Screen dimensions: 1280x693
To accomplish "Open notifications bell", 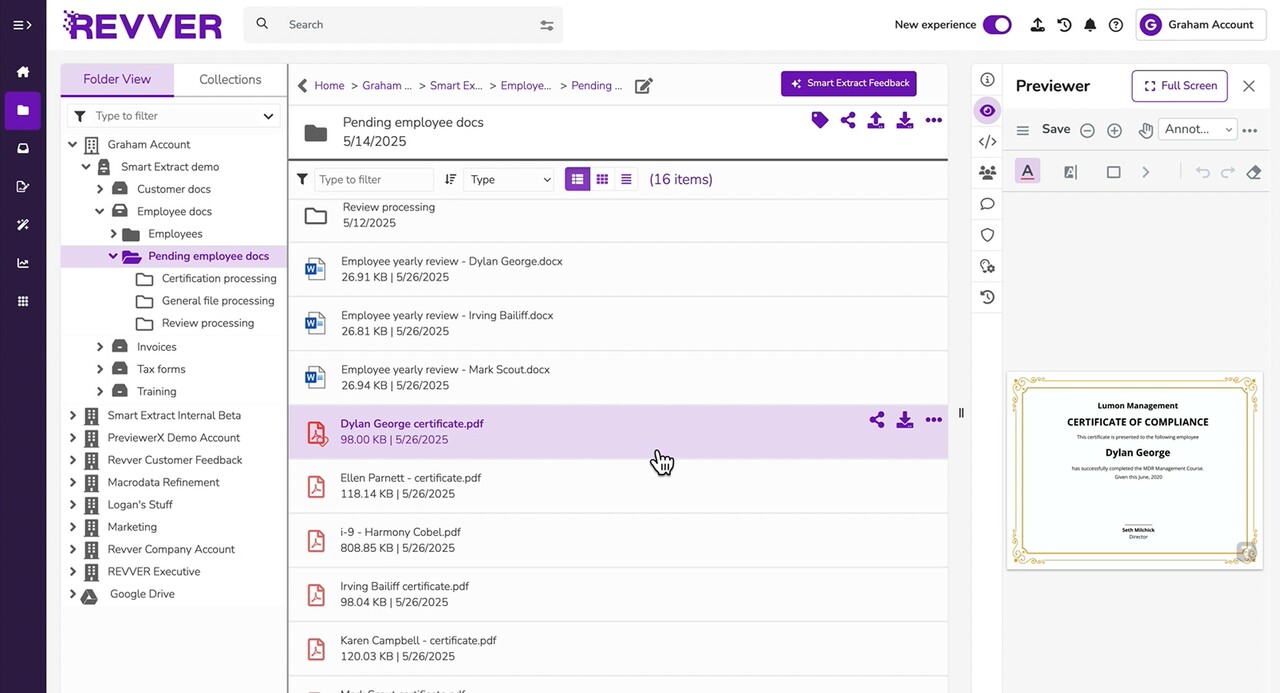I will (x=1090, y=25).
